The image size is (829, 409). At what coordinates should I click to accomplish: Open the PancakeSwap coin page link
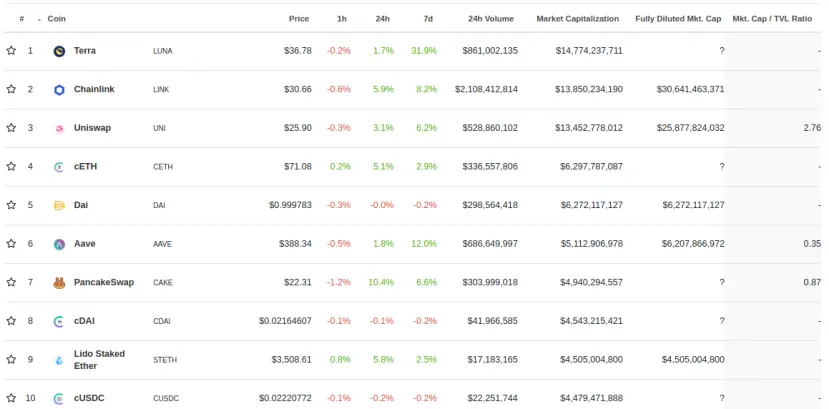click(x=104, y=282)
